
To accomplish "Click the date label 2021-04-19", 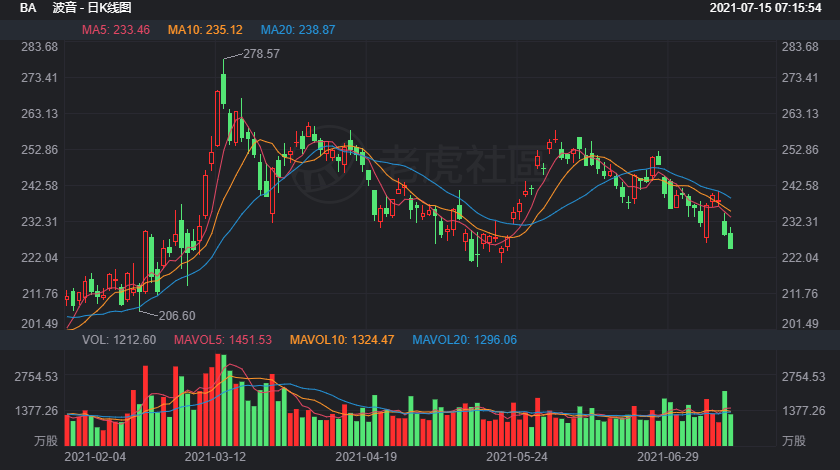I will [366, 457].
